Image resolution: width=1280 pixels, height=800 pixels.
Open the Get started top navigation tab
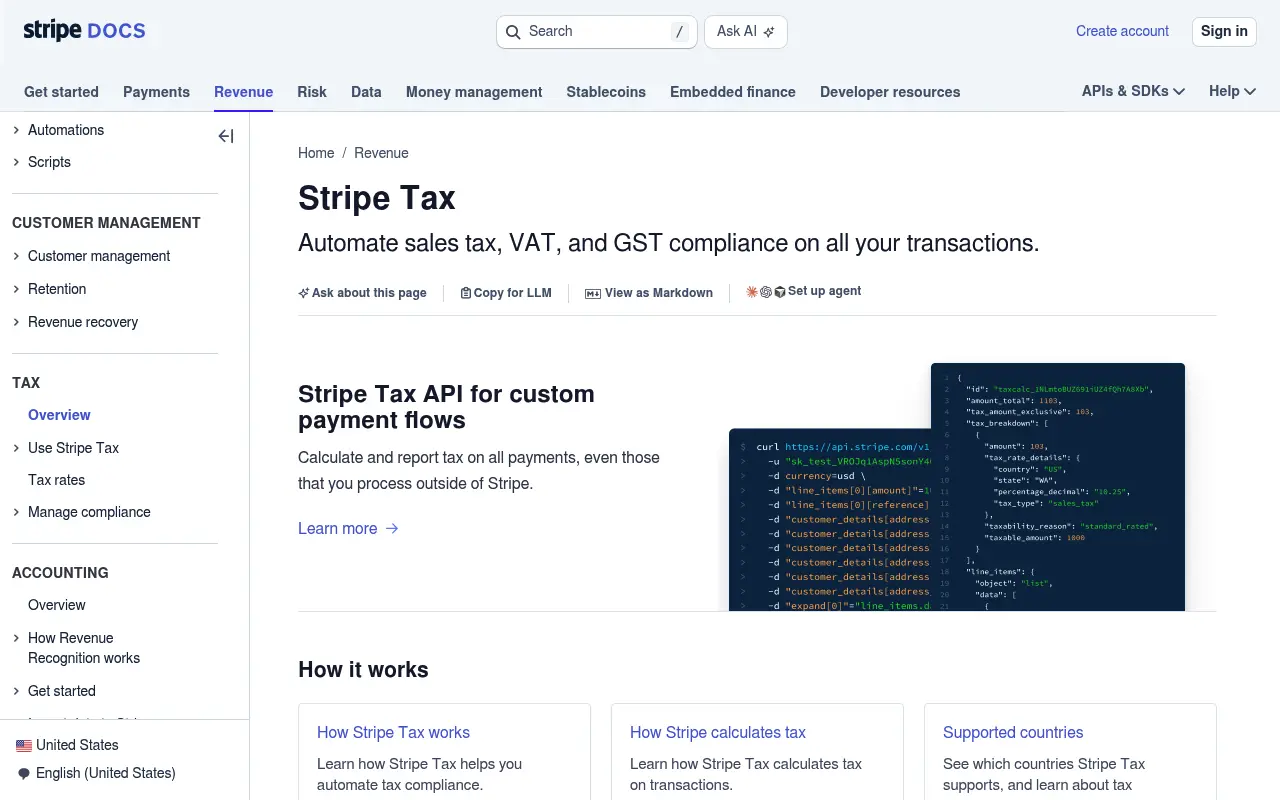[61, 92]
